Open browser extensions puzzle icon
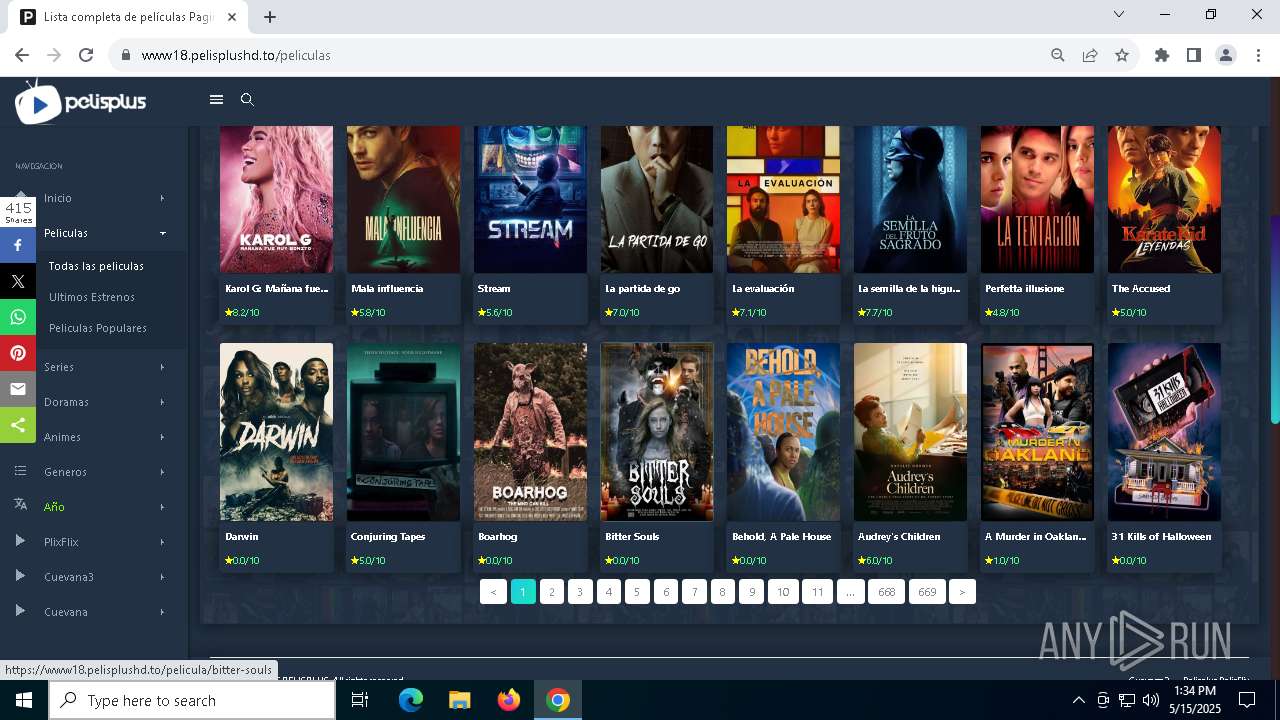The width and height of the screenshot is (1280, 720). click(x=1162, y=55)
